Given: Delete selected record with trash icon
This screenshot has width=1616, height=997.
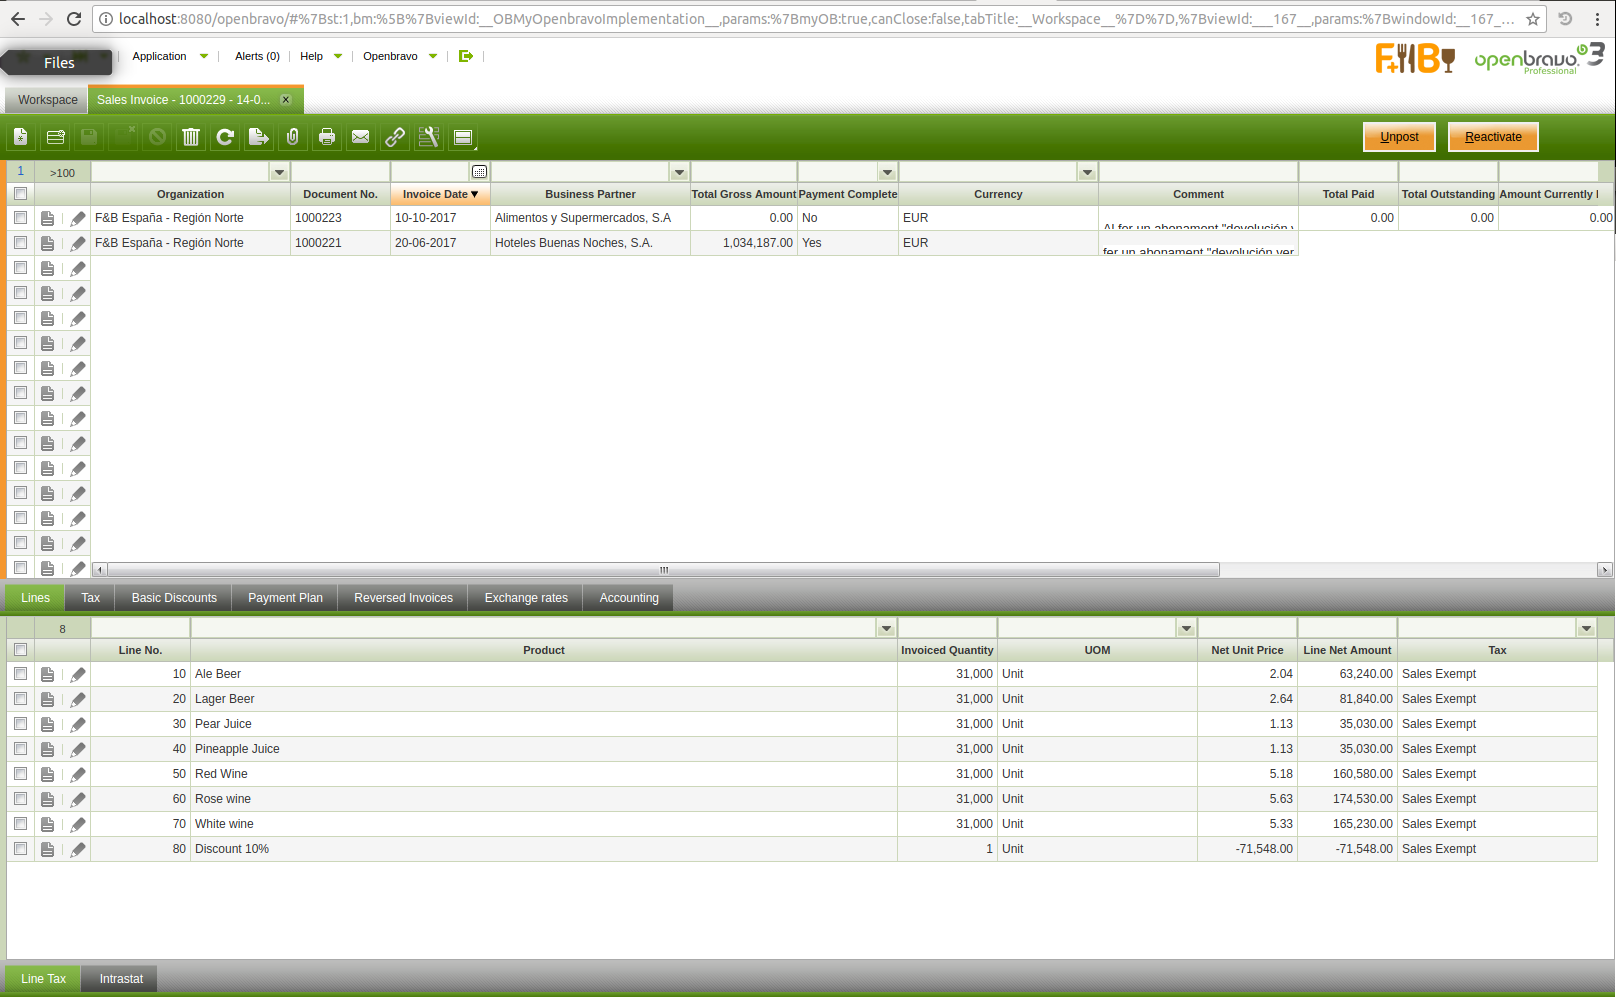Looking at the screenshot, I should 191,137.
